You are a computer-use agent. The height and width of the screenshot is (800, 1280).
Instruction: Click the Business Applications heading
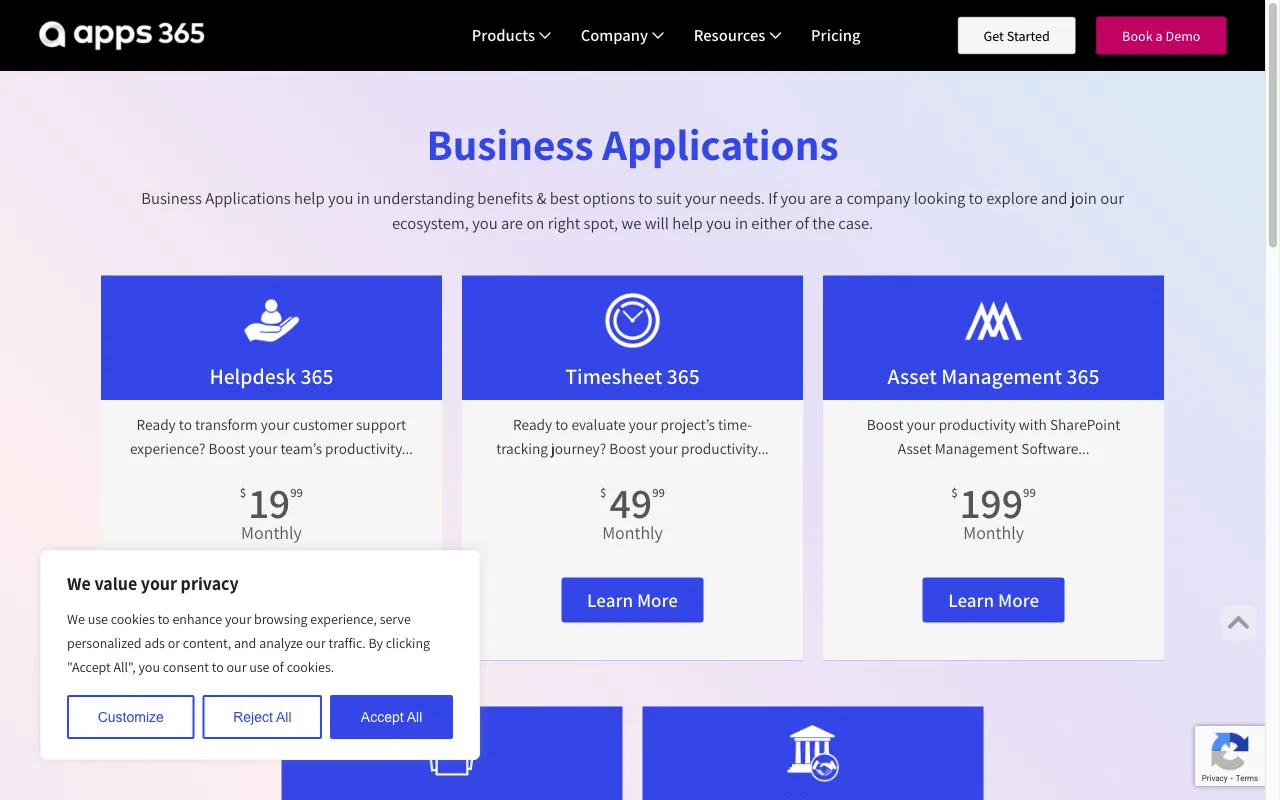tap(632, 146)
